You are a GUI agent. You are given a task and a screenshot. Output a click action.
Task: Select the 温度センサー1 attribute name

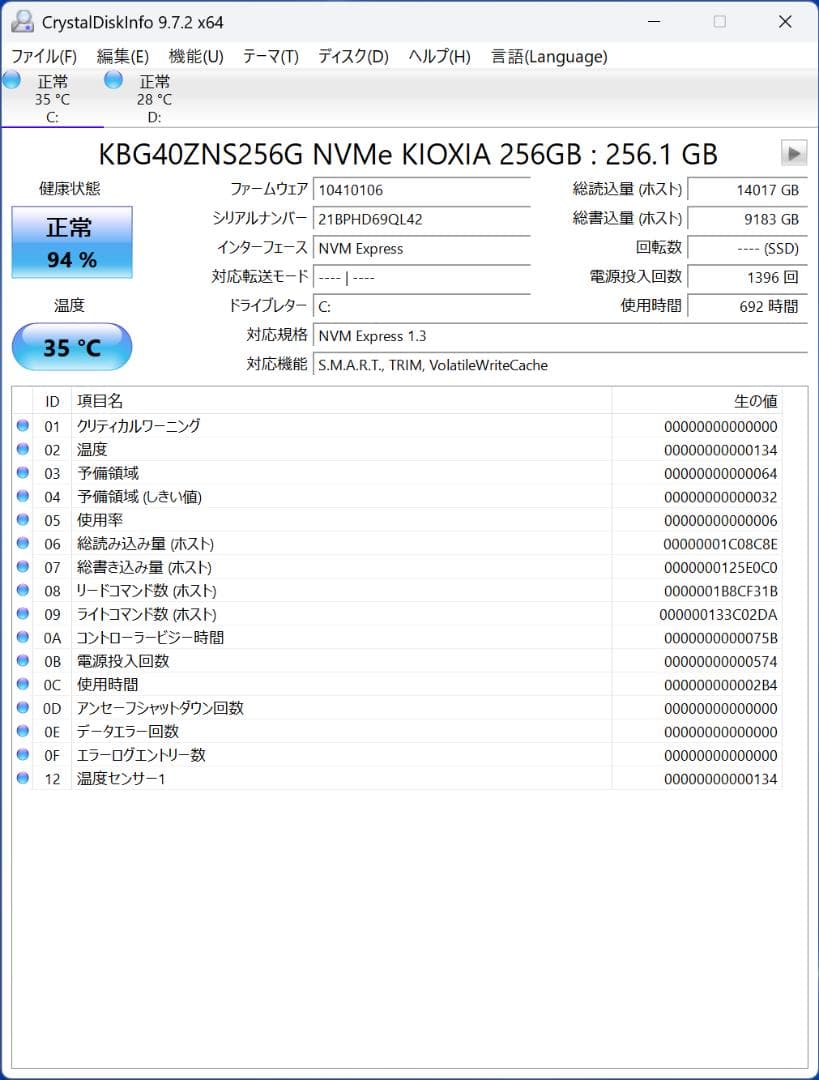pos(121,778)
